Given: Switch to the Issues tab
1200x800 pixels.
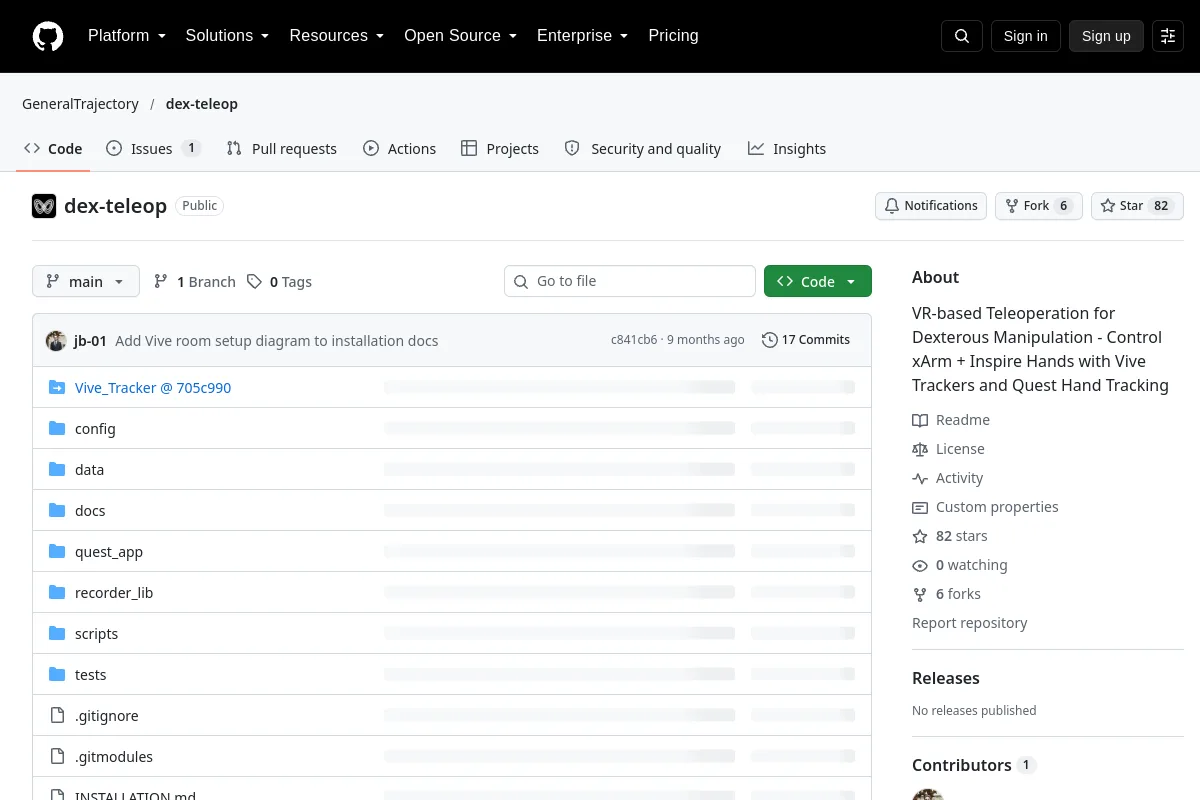Looking at the screenshot, I should [154, 148].
